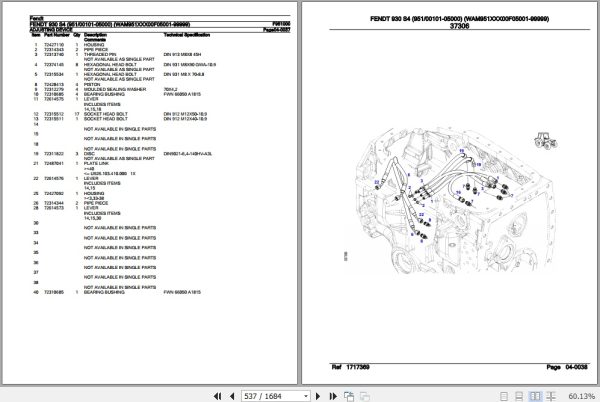Click Page 04-0038 footer text

pos(567,367)
